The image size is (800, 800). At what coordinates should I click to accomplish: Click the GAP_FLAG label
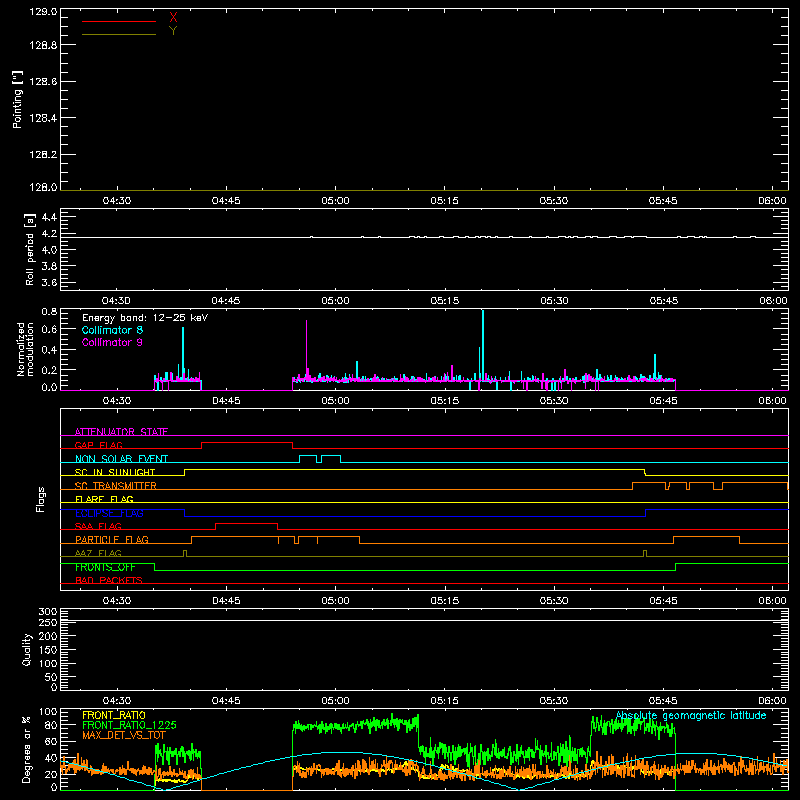point(98,445)
